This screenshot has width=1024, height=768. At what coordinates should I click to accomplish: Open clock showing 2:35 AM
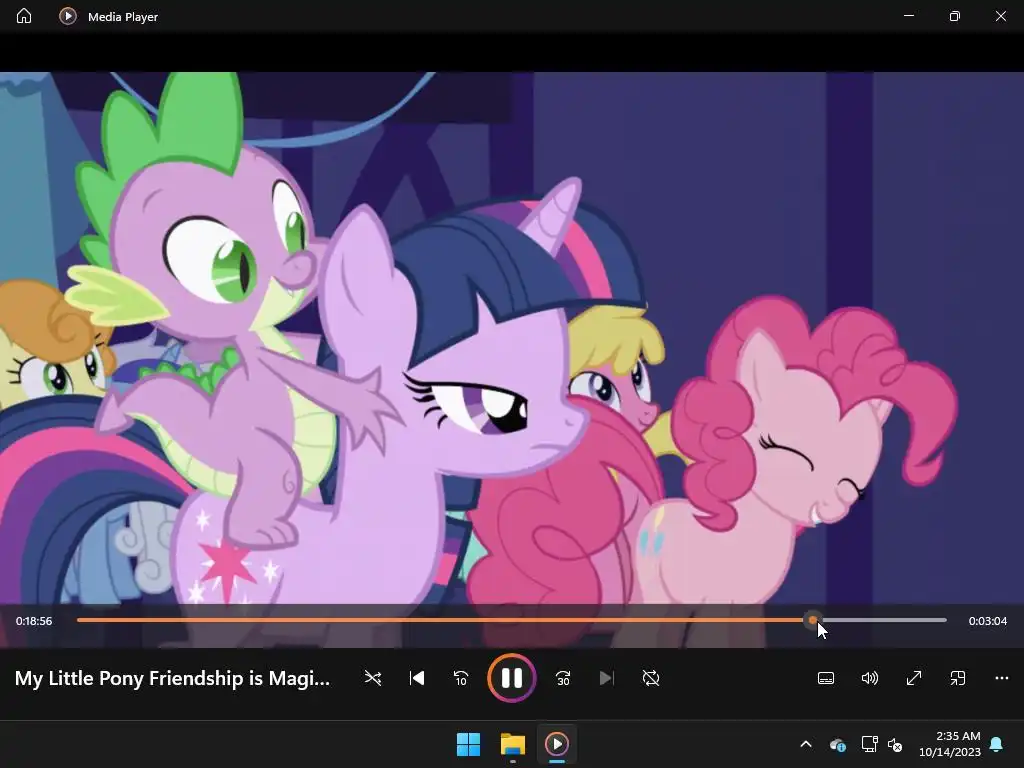click(950, 744)
